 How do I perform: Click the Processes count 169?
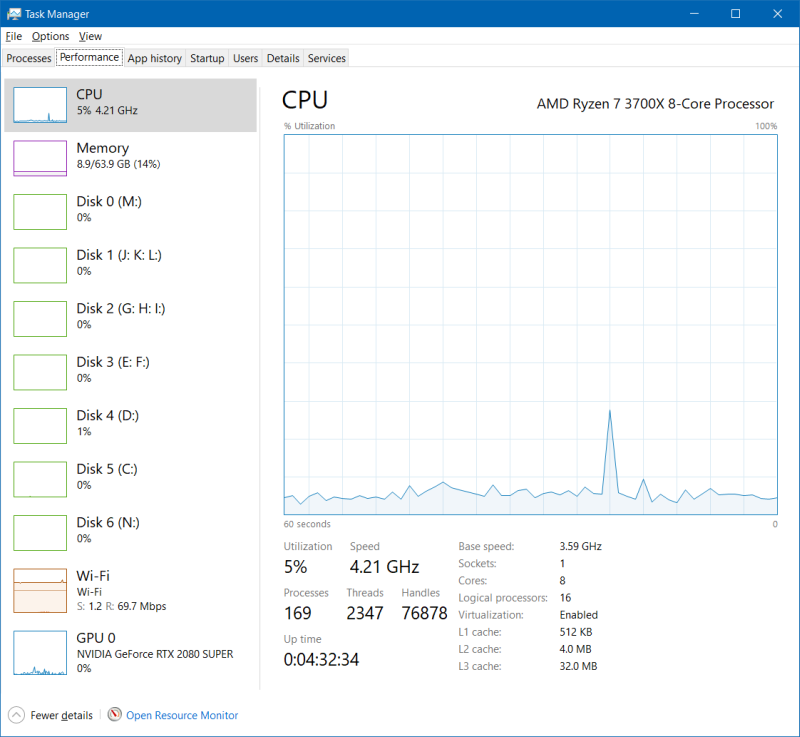[x=297, y=613]
